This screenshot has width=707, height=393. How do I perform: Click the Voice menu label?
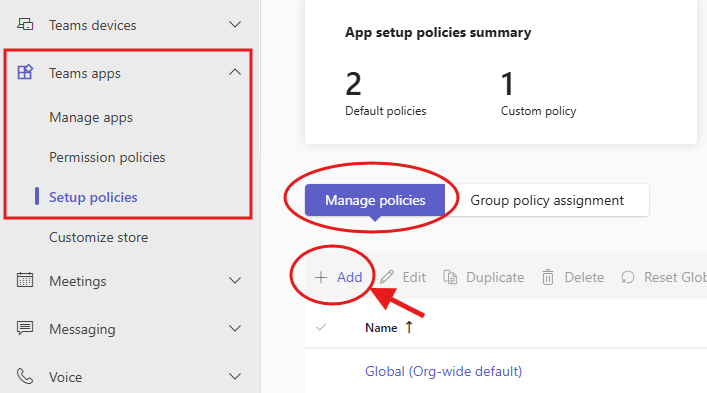click(x=66, y=377)
